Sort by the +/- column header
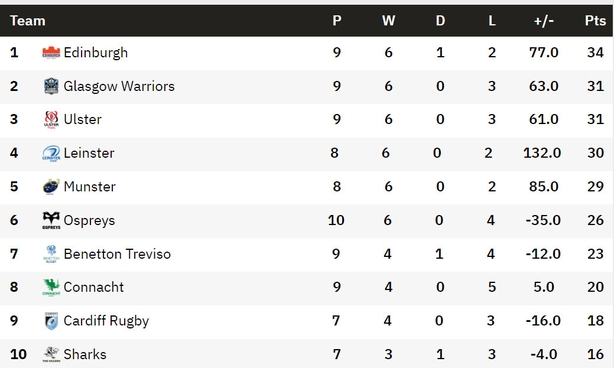Screen dimensions: 614x368 544,20
